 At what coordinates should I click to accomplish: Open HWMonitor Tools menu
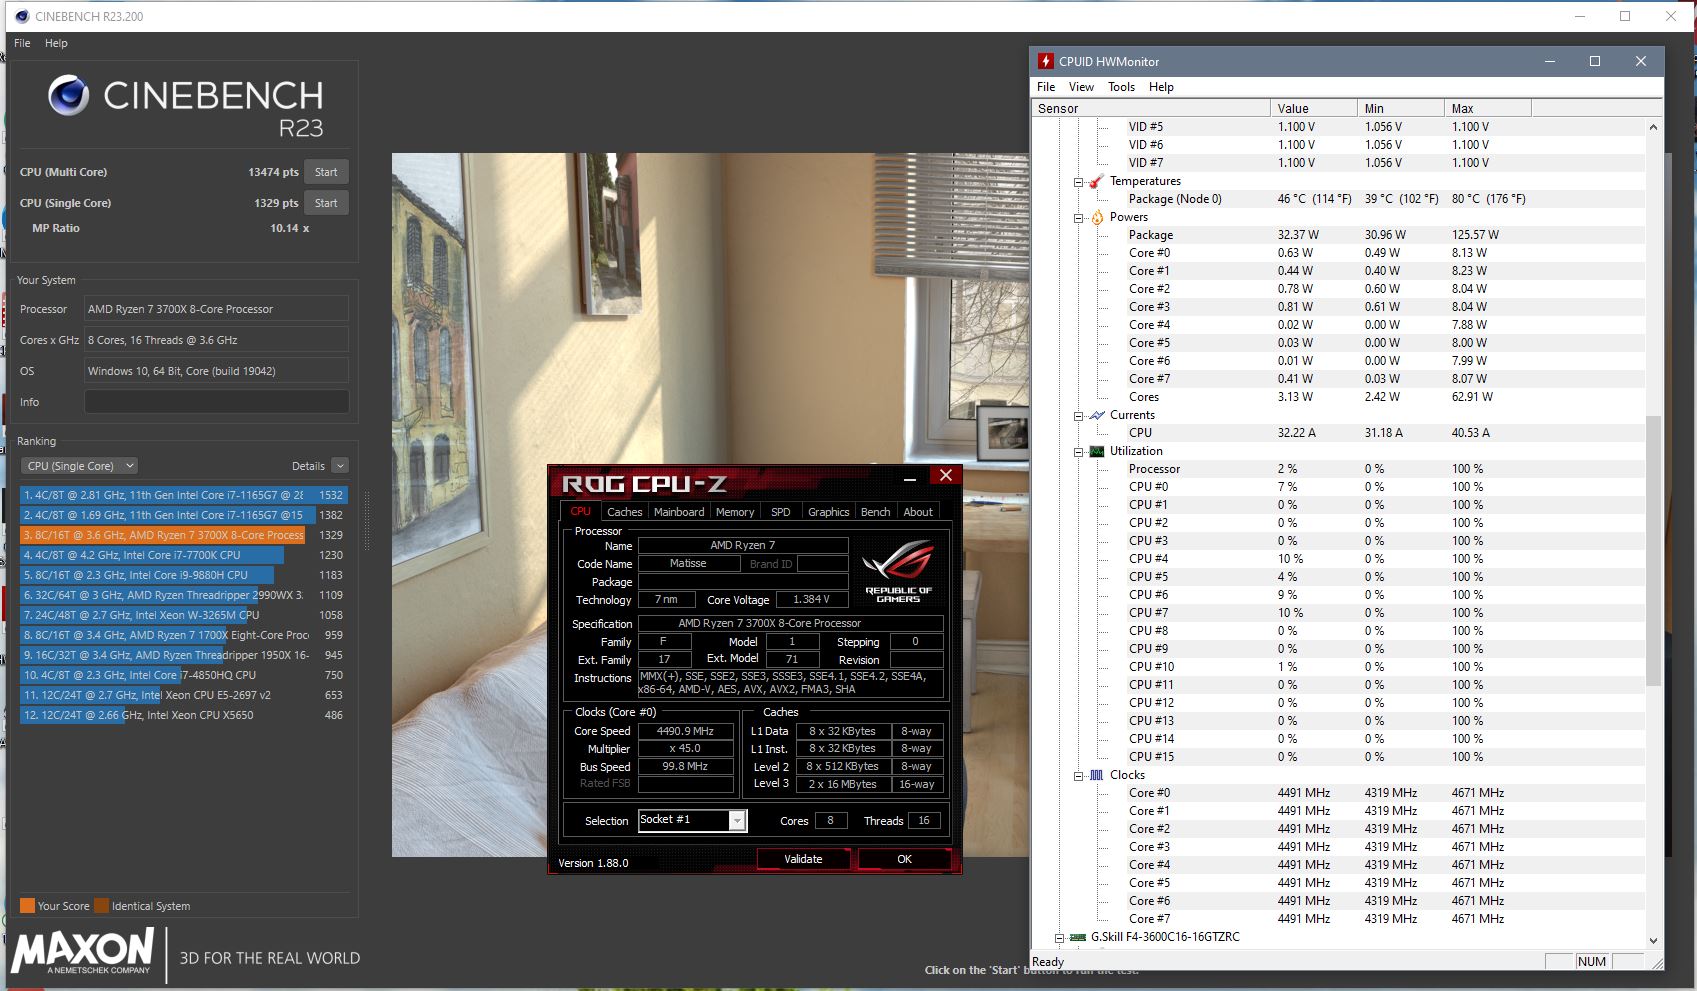pos(1121,87)
